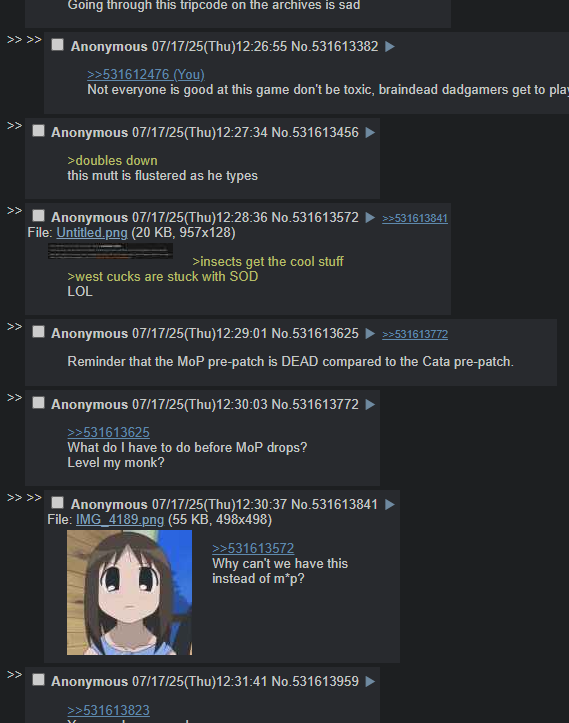
Task: Follow backlink >>531613772 in post header
Action: click(415, 335)
